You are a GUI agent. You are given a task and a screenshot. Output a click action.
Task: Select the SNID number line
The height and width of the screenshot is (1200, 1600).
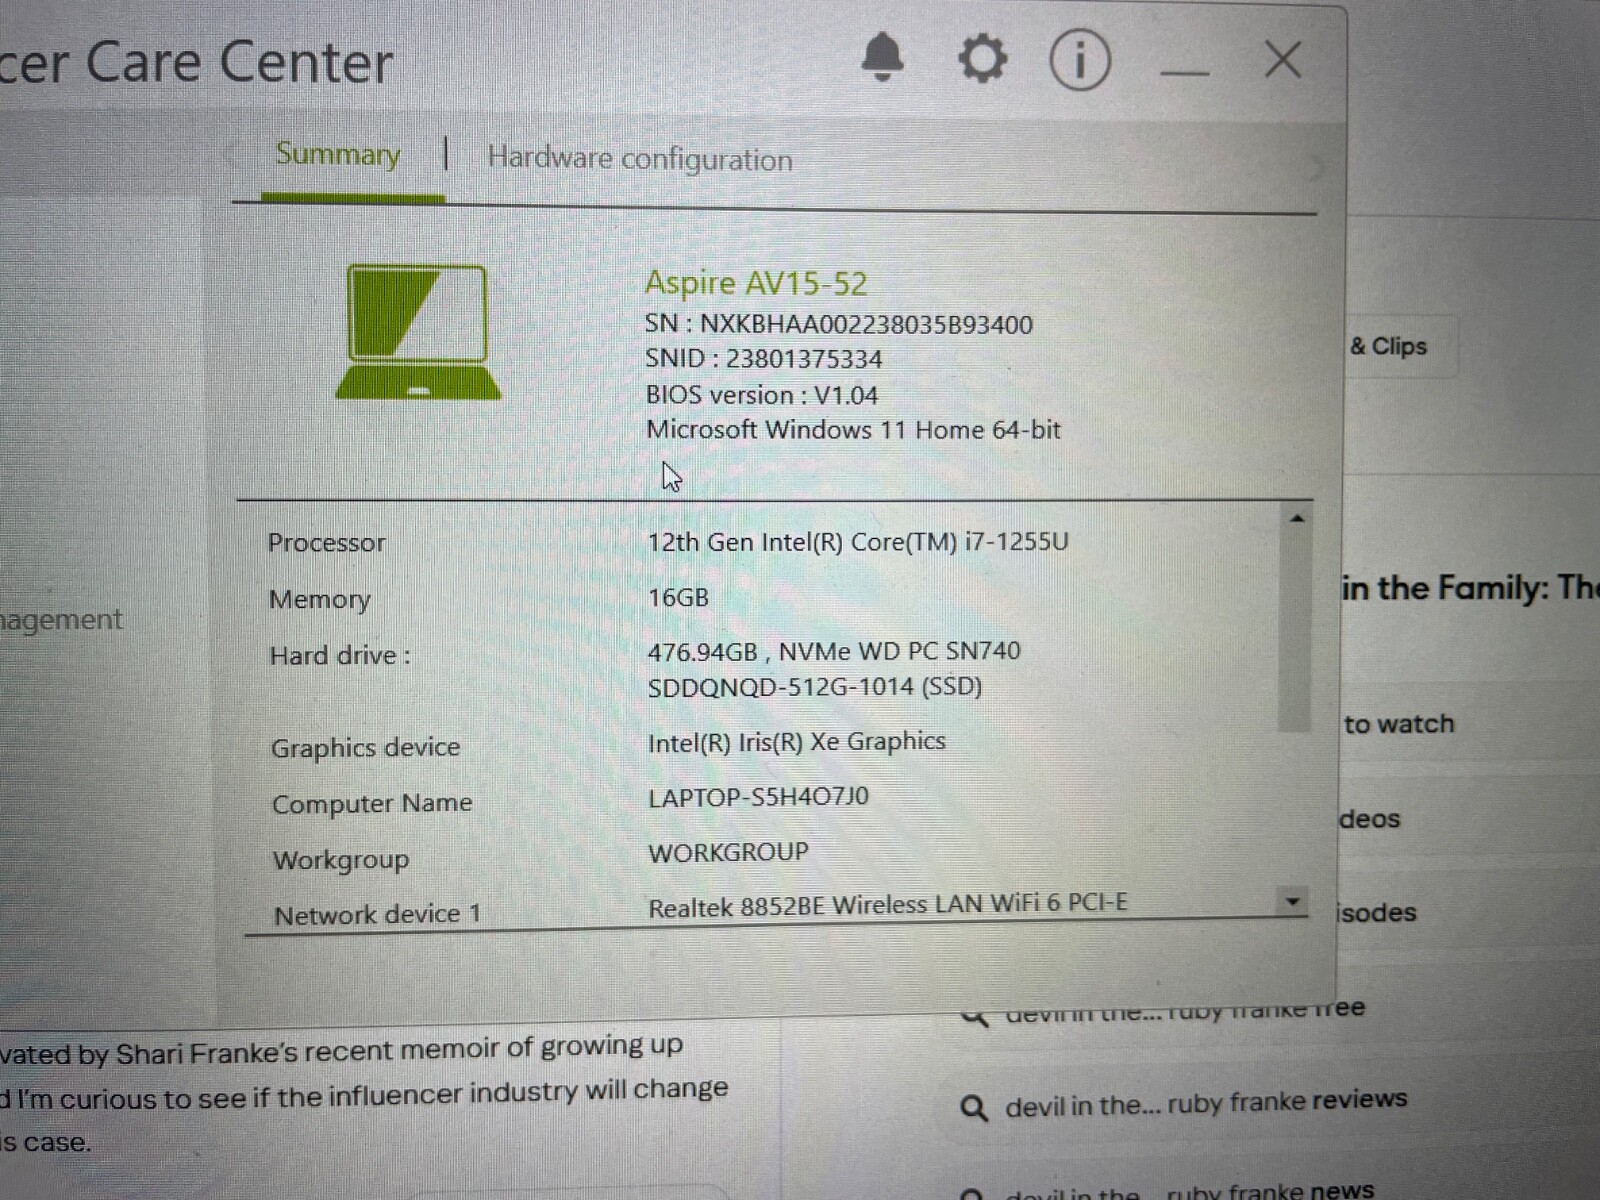click(764, 359)
